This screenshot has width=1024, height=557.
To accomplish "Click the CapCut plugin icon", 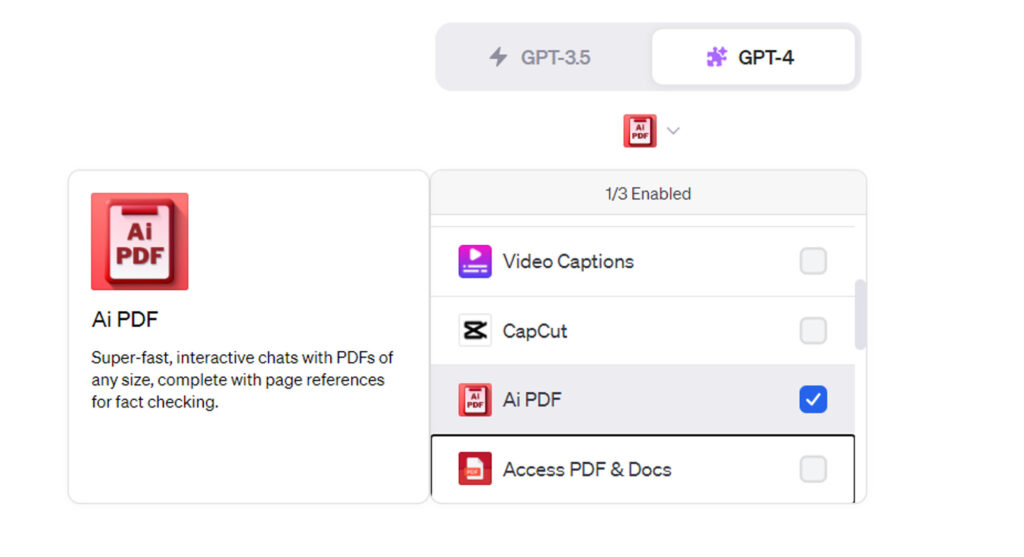I will click(475, 331).
